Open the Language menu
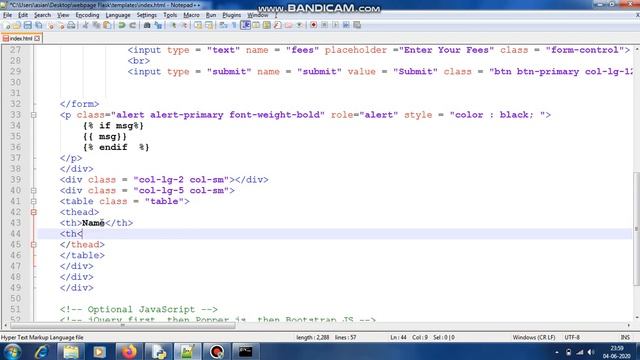 coord(118,15)
